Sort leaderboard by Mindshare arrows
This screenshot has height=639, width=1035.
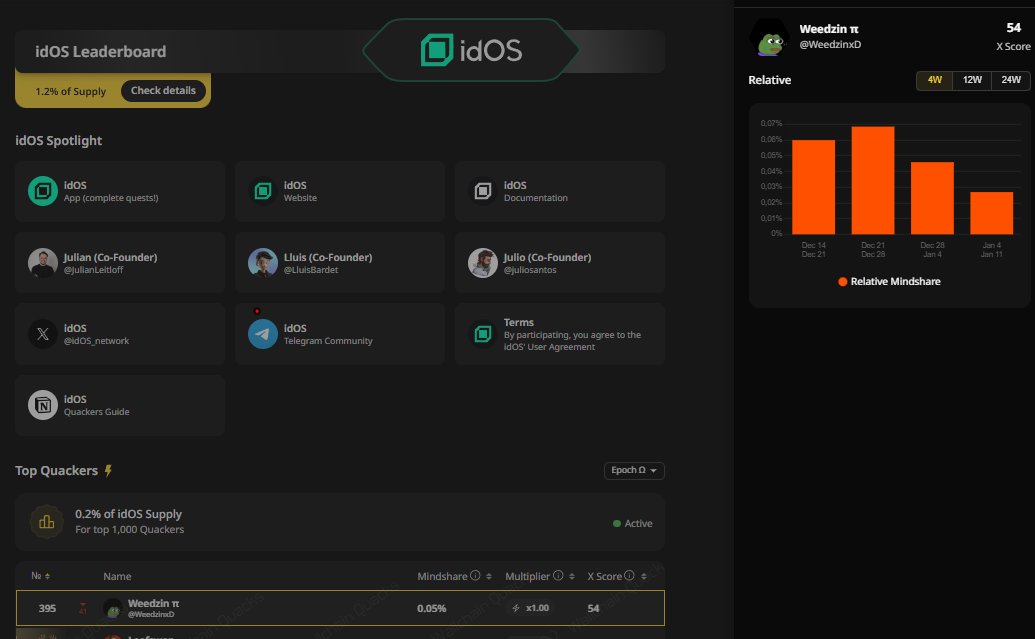coord(488,576)
